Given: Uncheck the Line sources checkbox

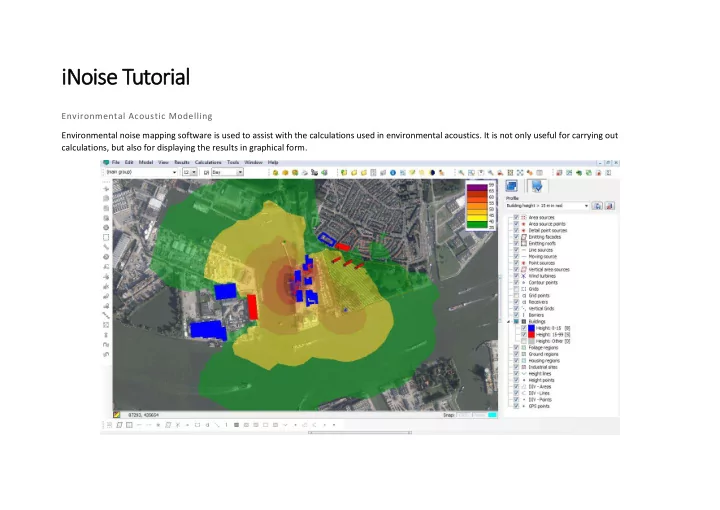Looking at the screenshot, I should pos(516,250).
